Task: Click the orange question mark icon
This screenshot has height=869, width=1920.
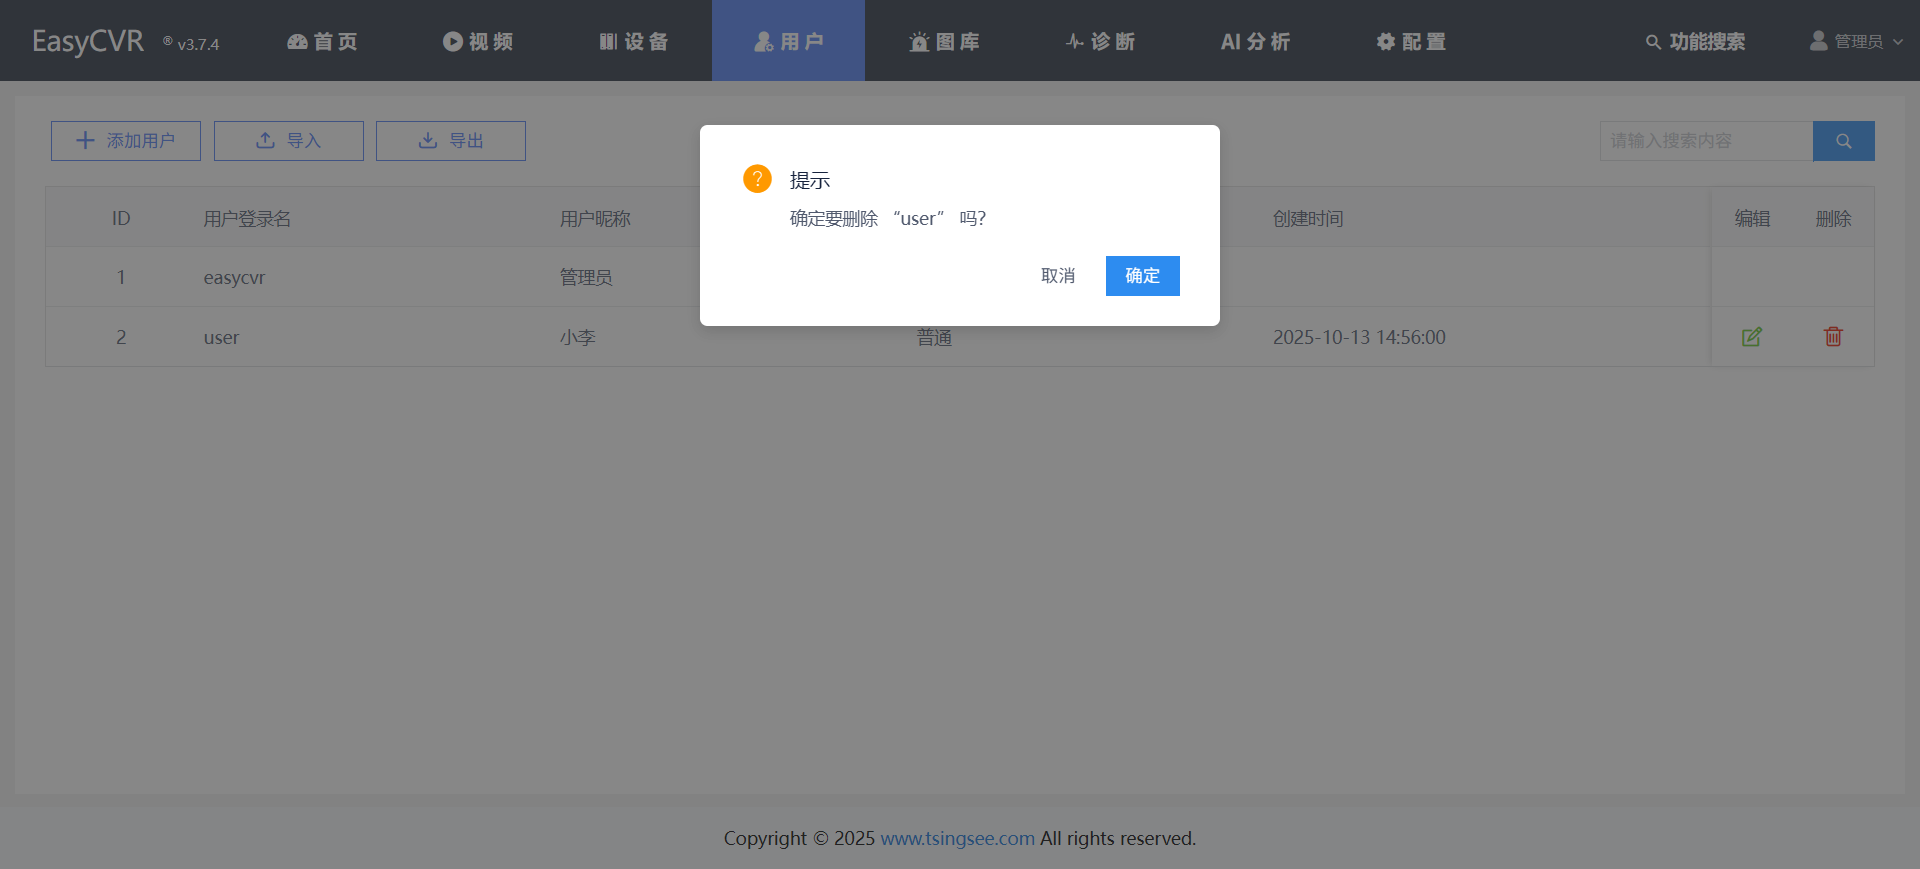Action: pyautogui.click(x=757, y=179)
